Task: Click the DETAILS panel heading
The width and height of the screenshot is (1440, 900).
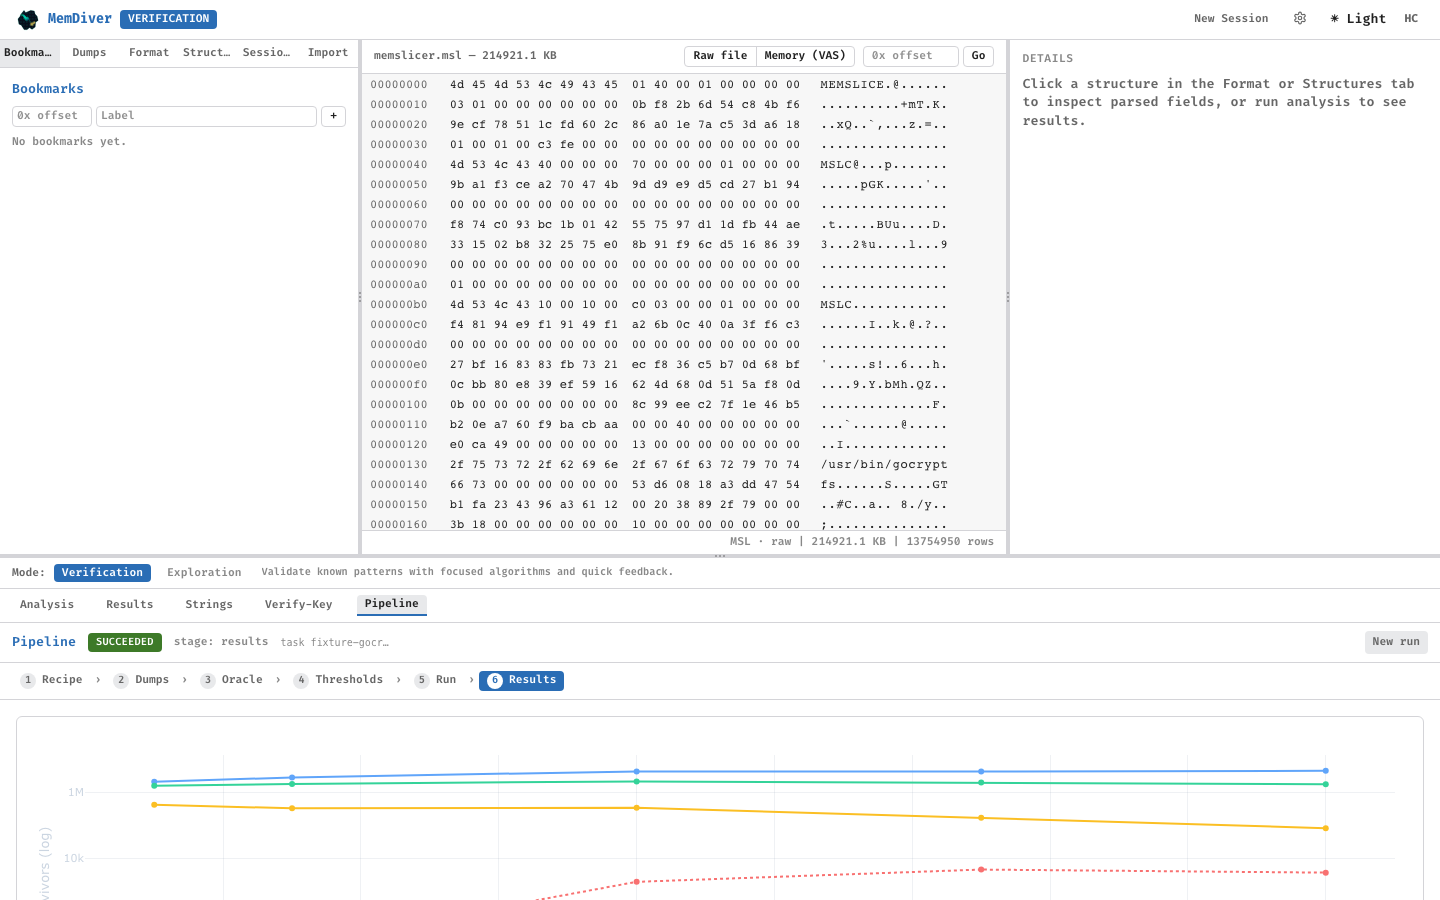Action: click(1048, 59)
